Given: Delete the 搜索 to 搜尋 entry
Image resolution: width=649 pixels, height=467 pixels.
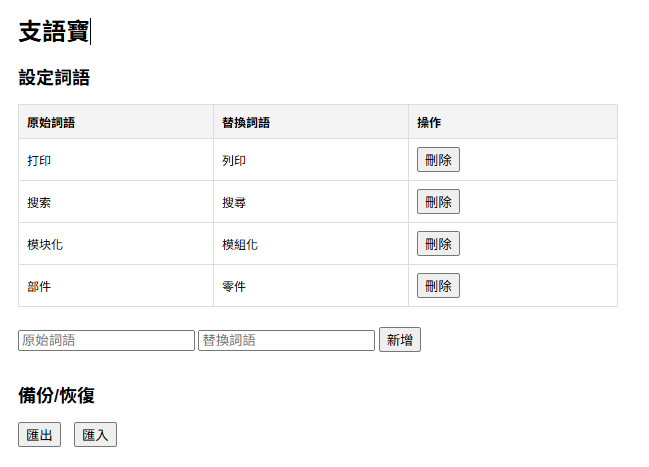Looking at the screenshot, I should tap(438, 202).
